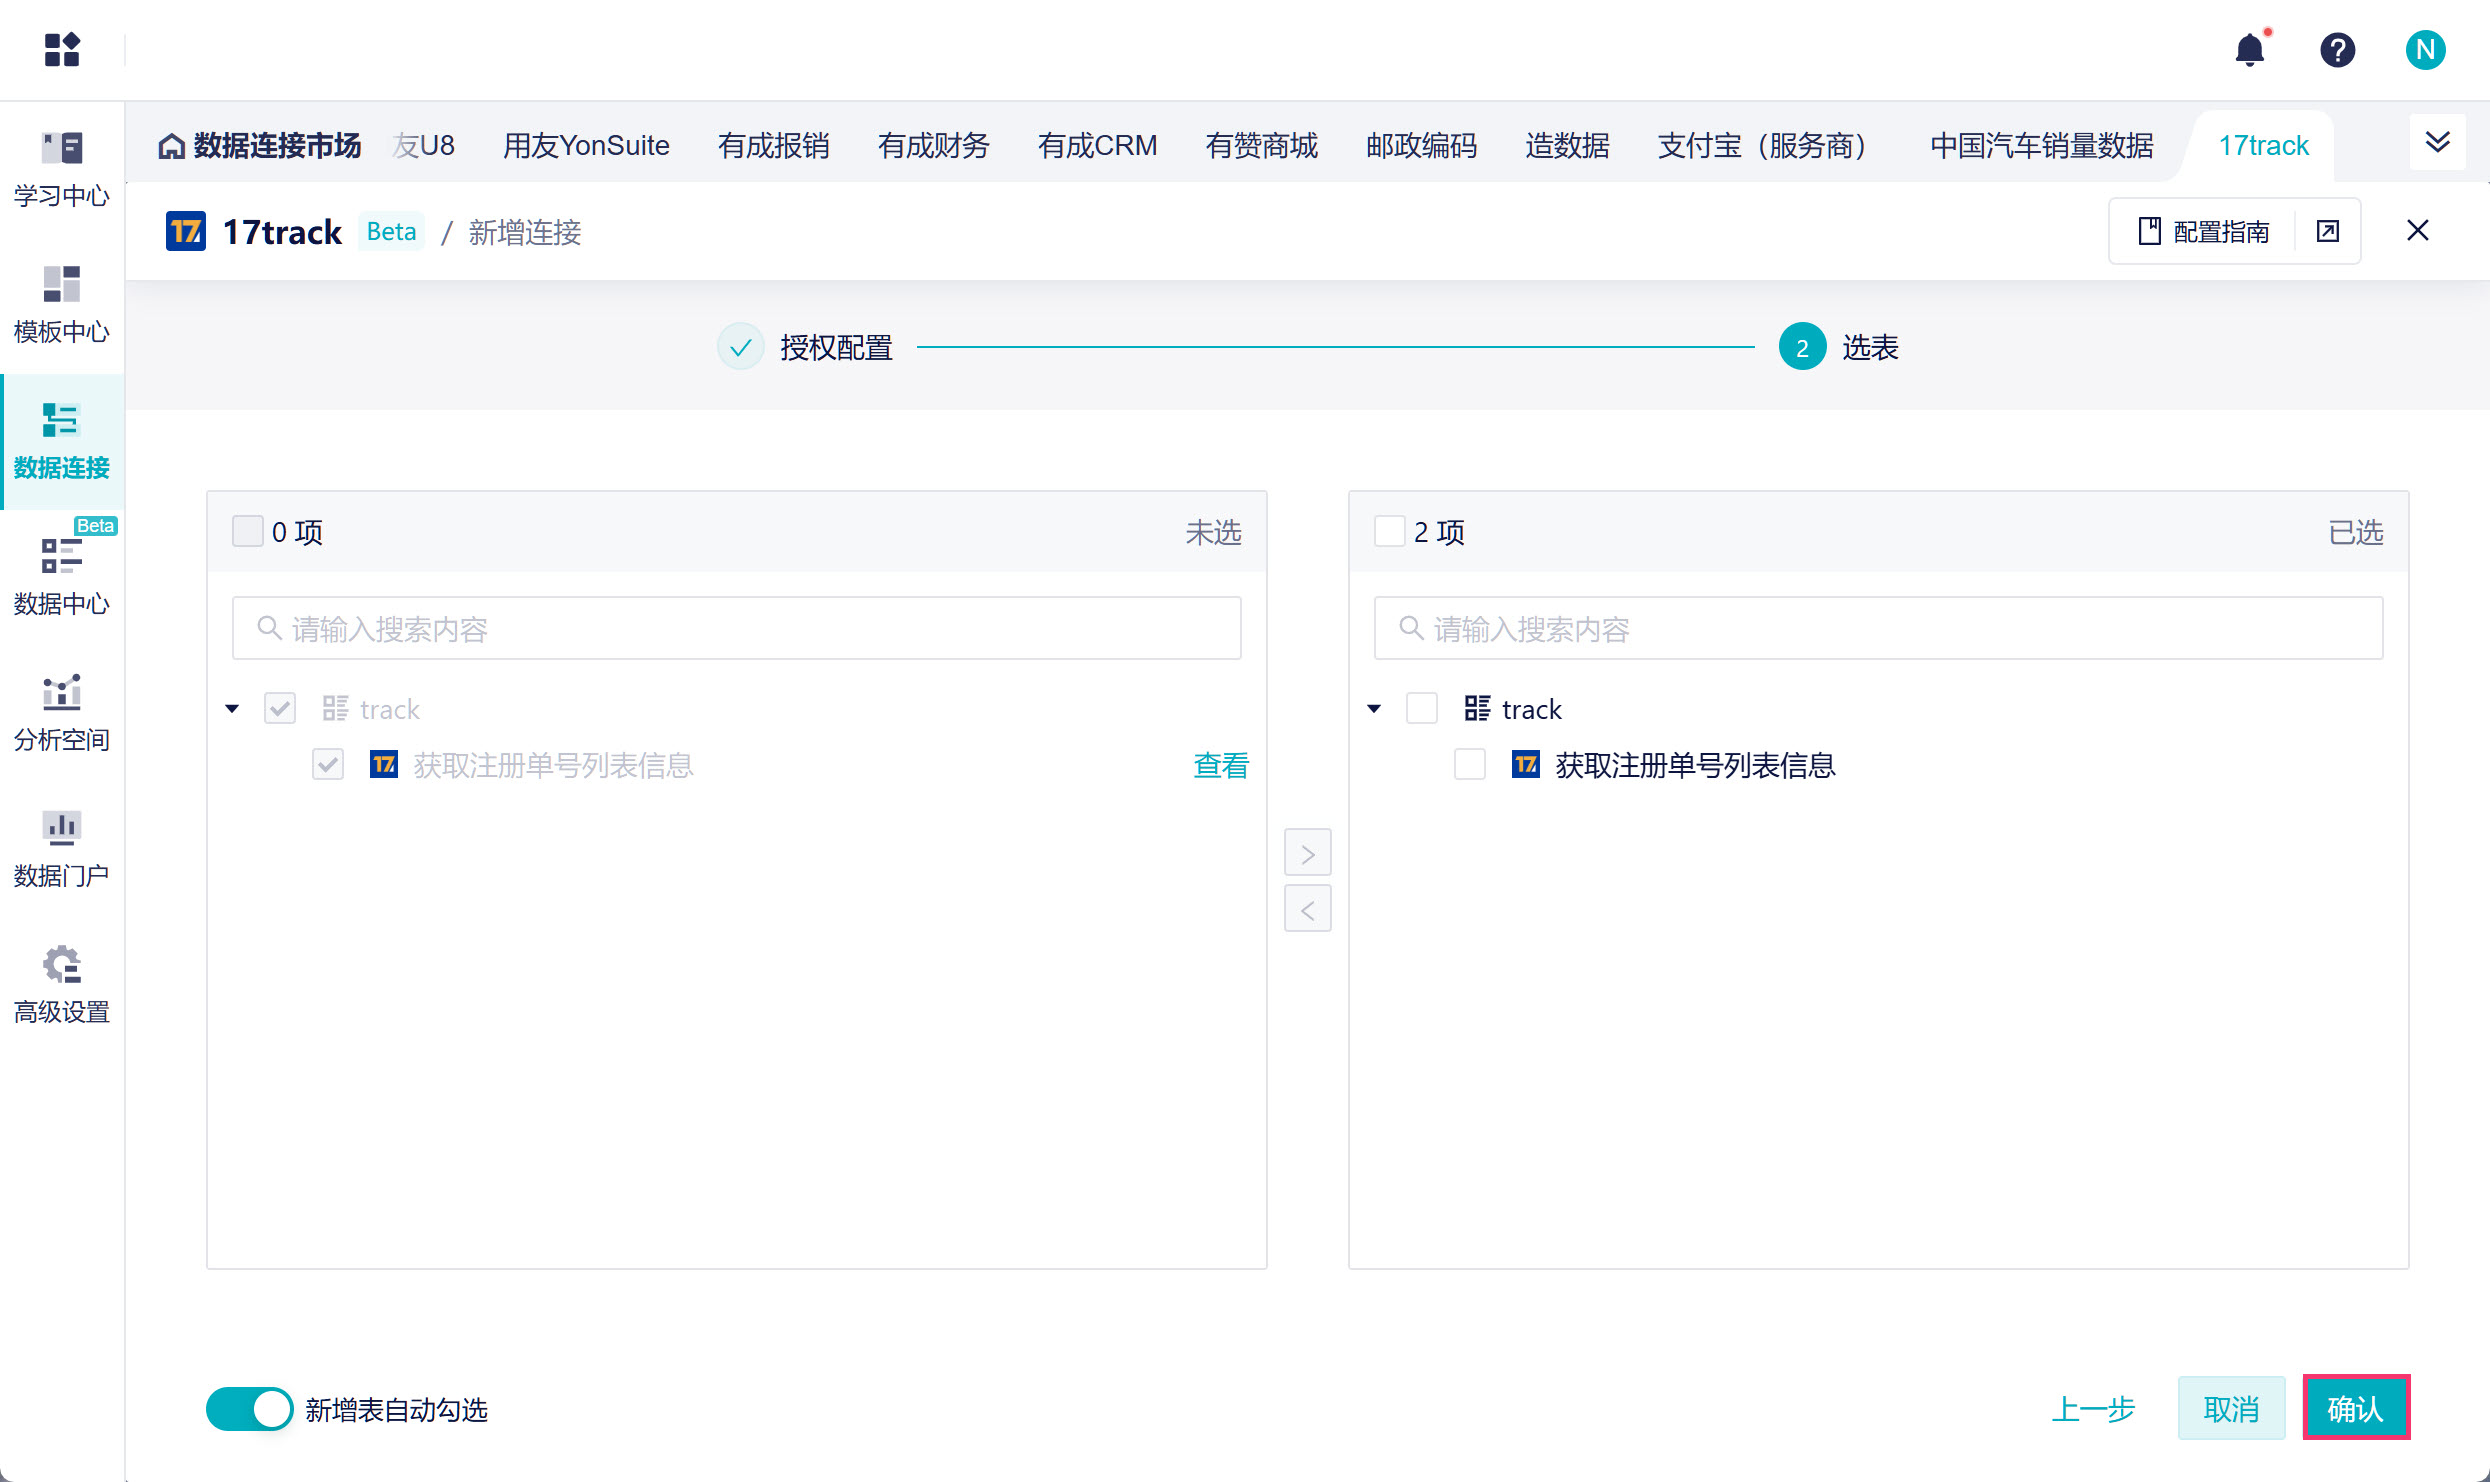The width and height of the screenshot is (2490, 1482).
Task: Close the 新增连接 panel with X
Action: 2418,231
